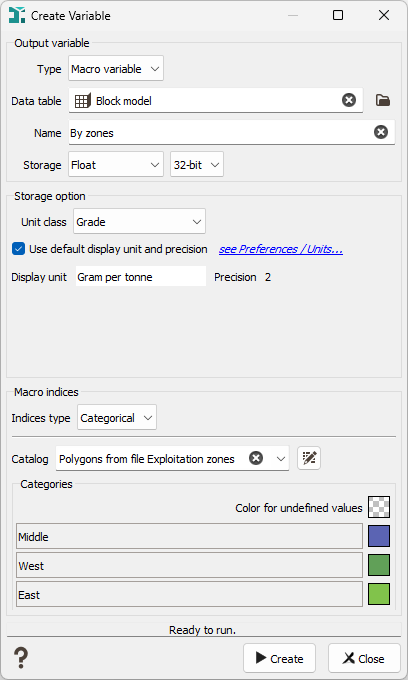
Task: Open the 32-bit storage size dropdown
Action: (x=197, y=164)
